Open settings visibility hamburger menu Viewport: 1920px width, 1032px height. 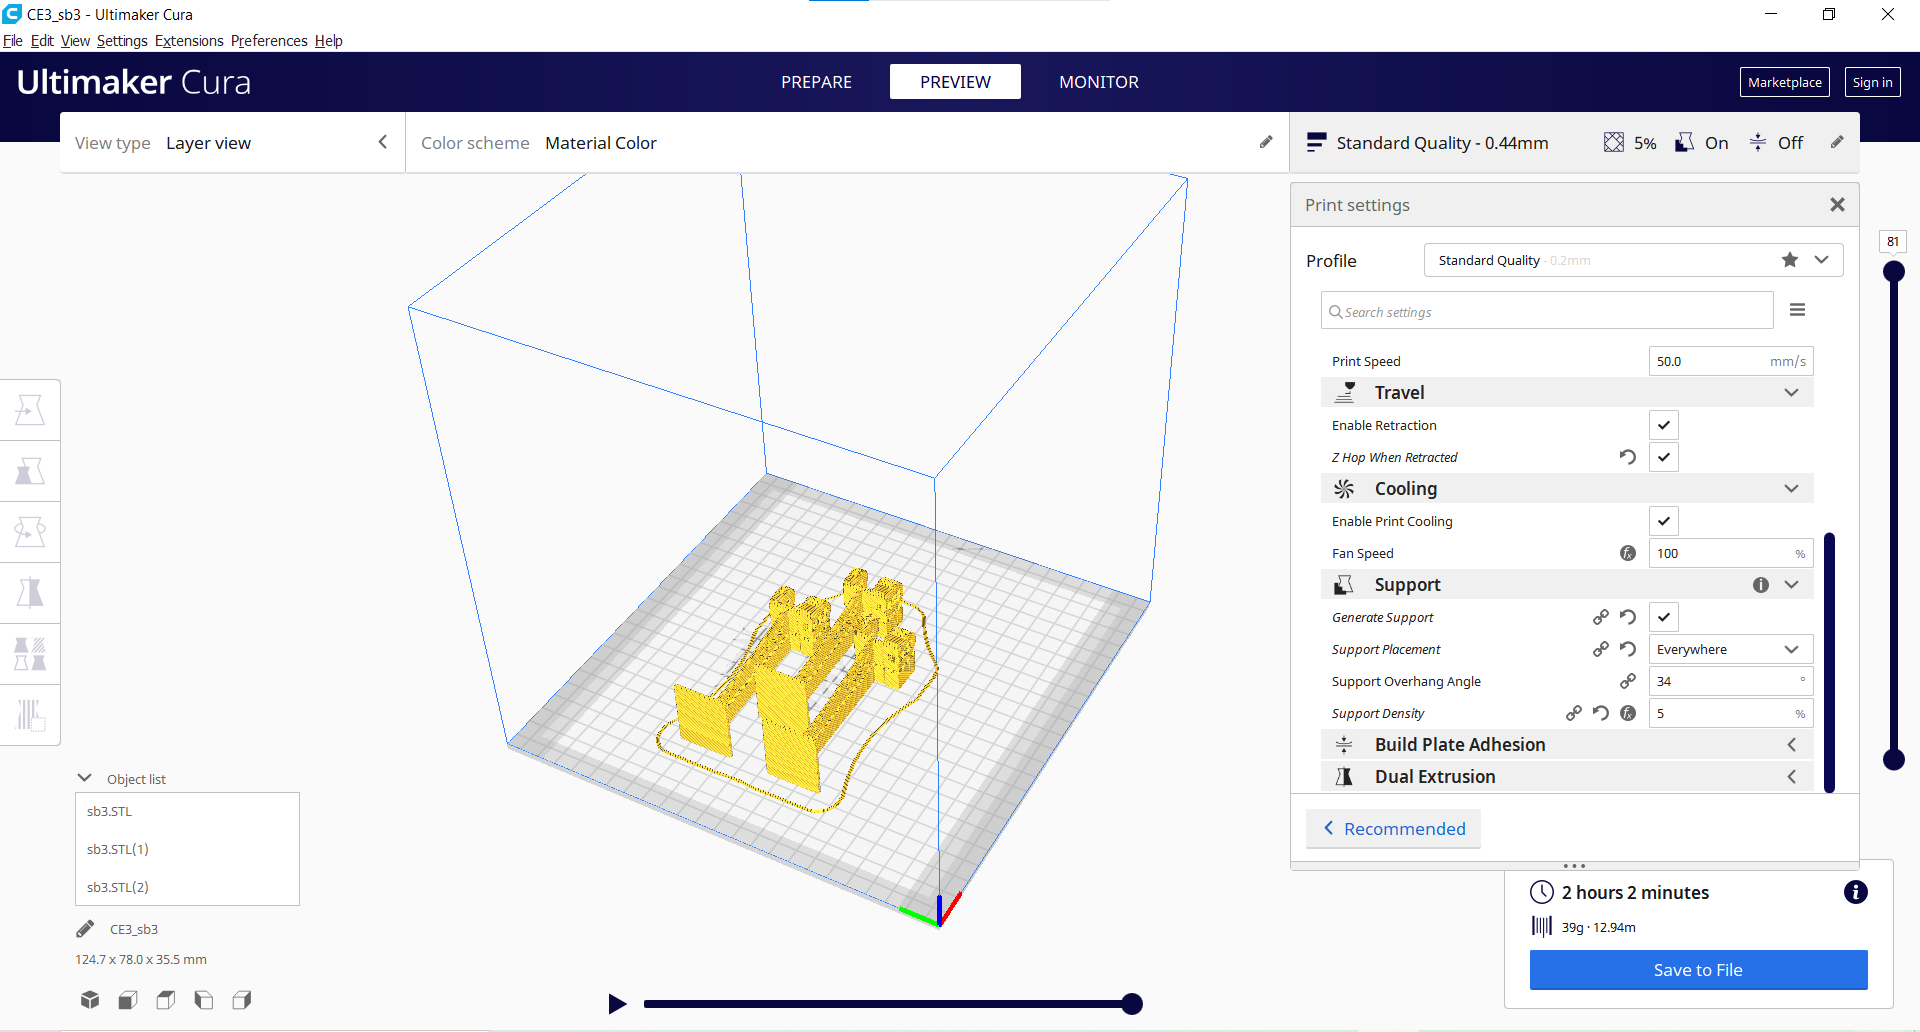pos(1797,310)
